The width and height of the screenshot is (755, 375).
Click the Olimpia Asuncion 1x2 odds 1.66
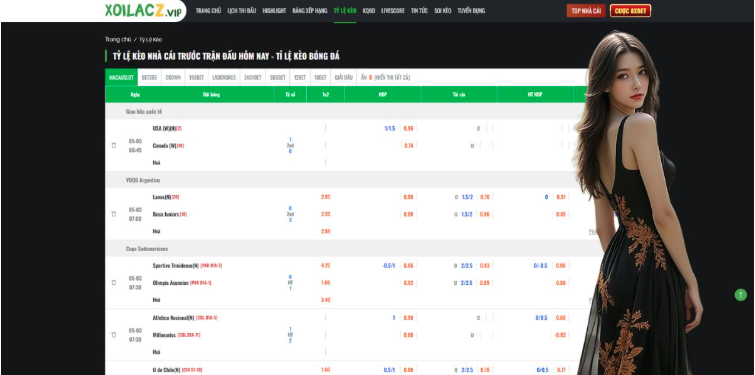325,283
